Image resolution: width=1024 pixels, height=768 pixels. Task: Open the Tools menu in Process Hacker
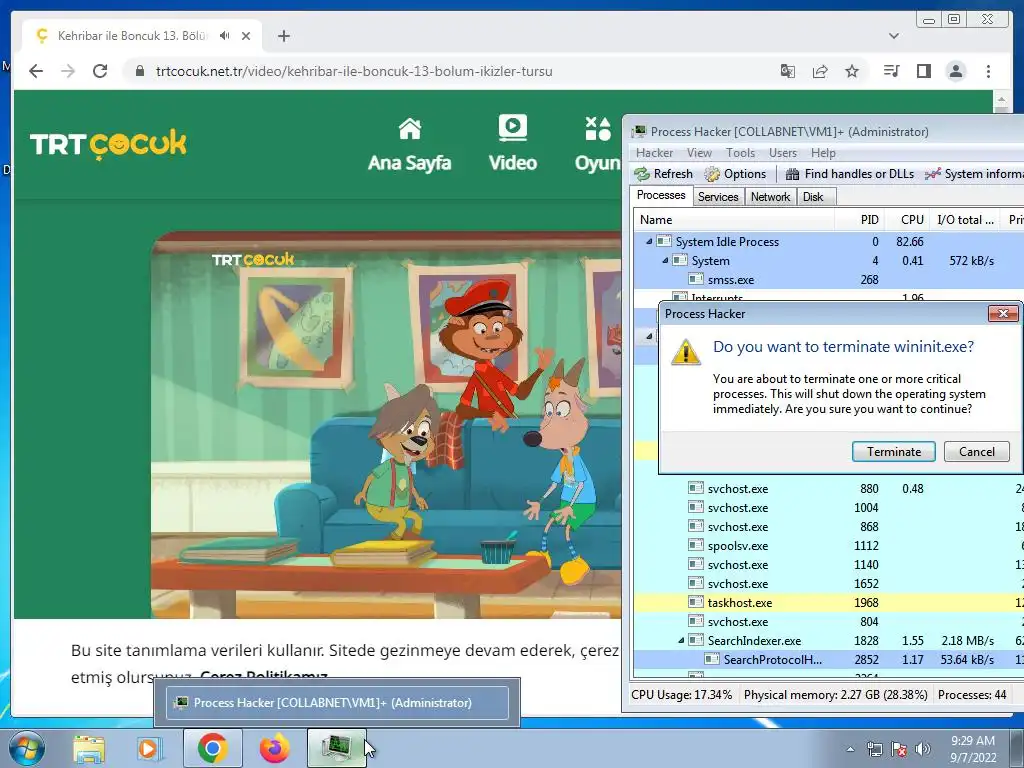click(x=740, y=153)
